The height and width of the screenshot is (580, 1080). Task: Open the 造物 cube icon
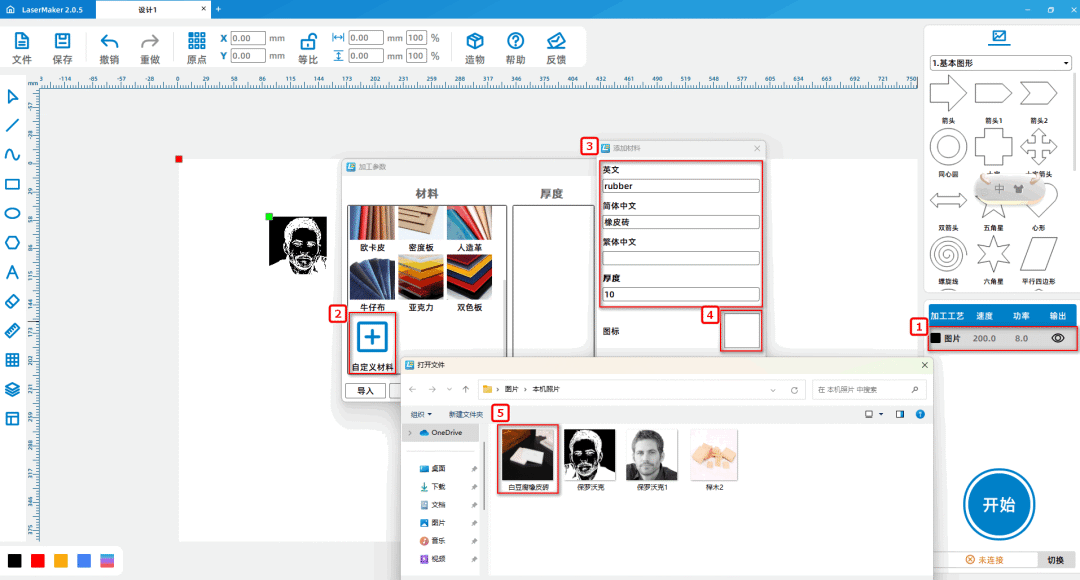pyautogui.click(x=475, y=41)
